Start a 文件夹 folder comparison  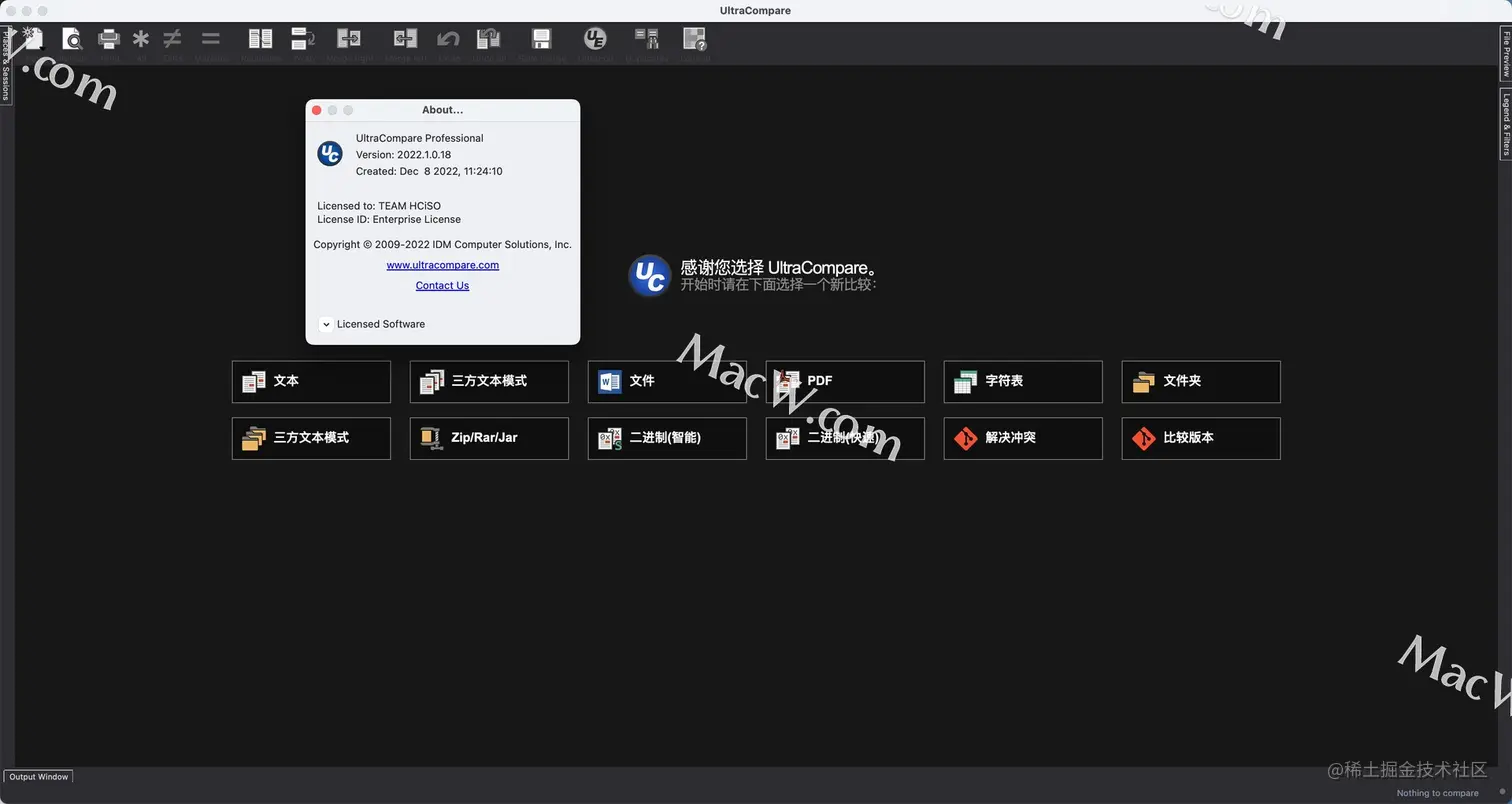point(1201,381)
